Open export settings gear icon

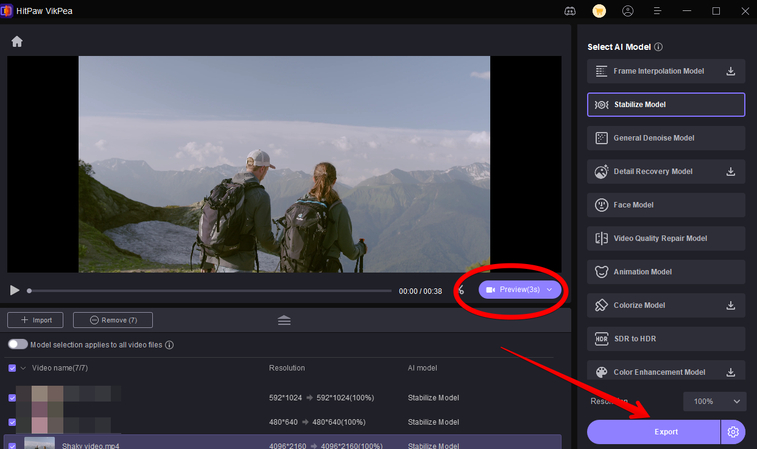[x=733, y=432]
